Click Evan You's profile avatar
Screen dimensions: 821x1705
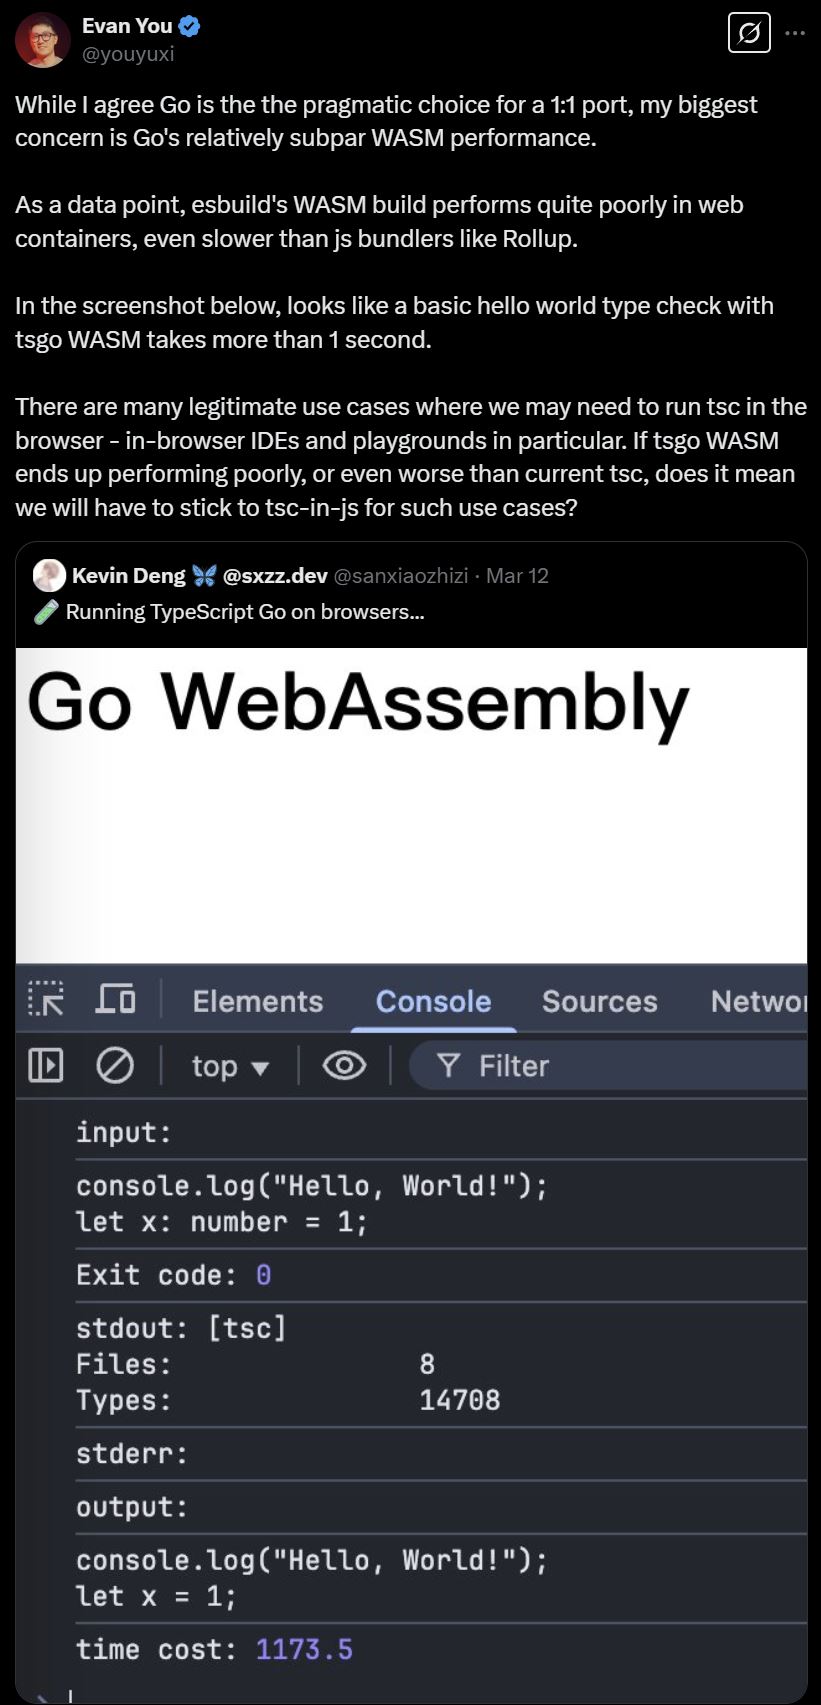pyautogui.click(x=42, y=40)
